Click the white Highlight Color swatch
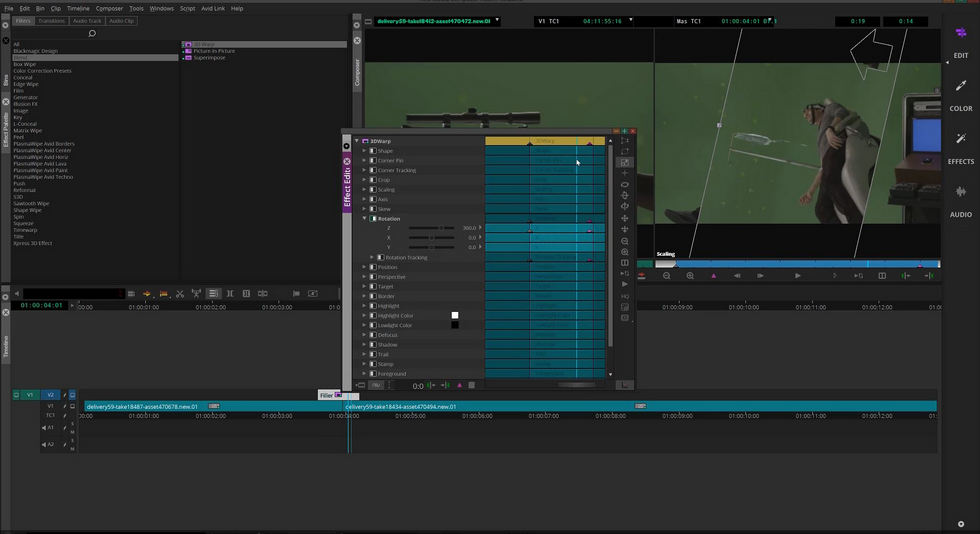Screen dimensions: 980x534 pos(454,315)
